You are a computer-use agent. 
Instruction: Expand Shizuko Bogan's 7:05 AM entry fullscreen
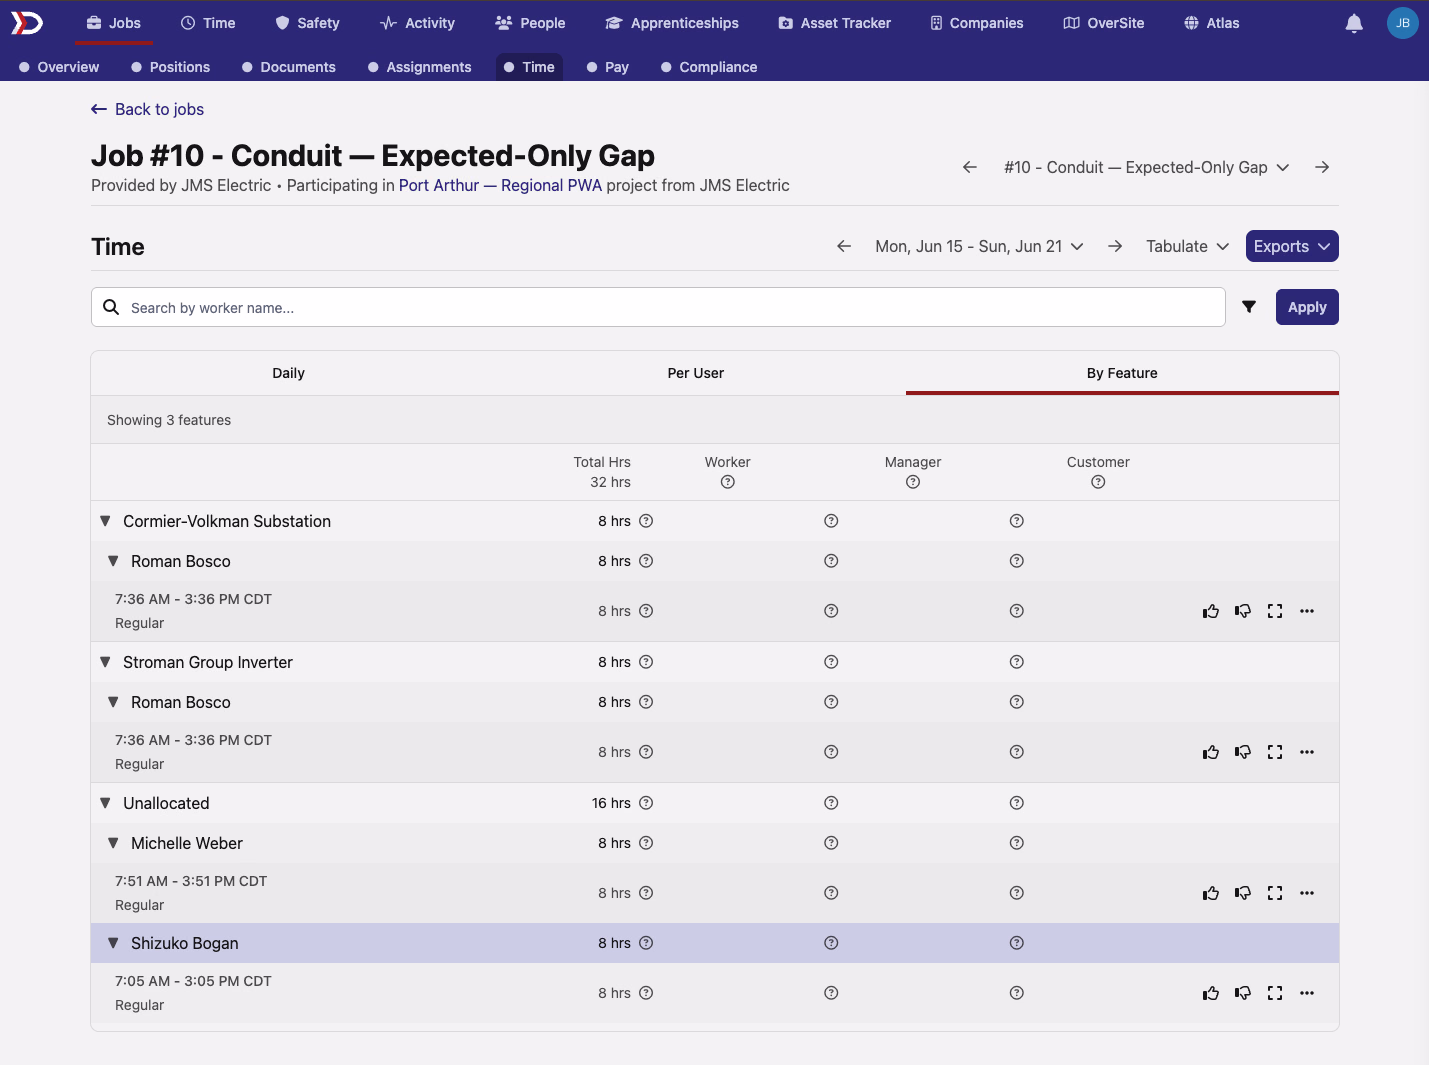click(1275, 993)
